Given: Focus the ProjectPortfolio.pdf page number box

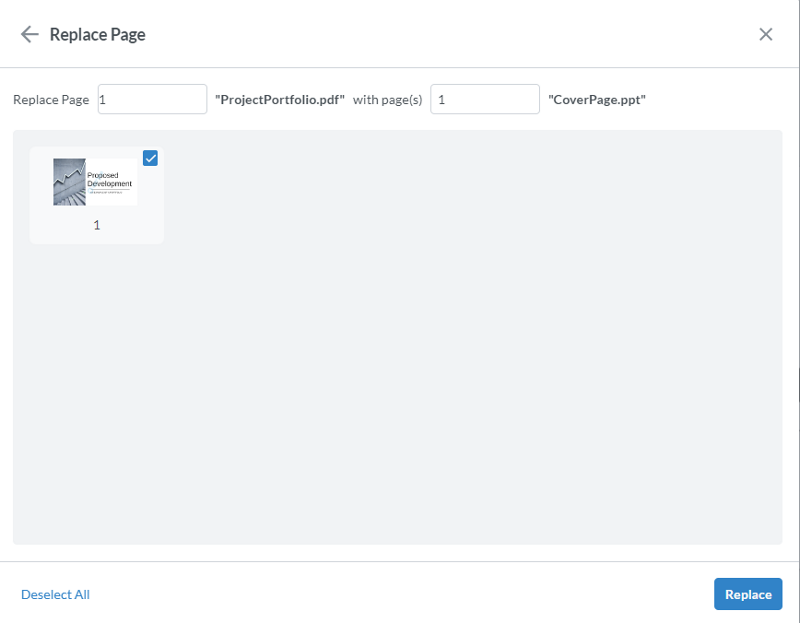Looking at the screenshot, I should 152,99.
